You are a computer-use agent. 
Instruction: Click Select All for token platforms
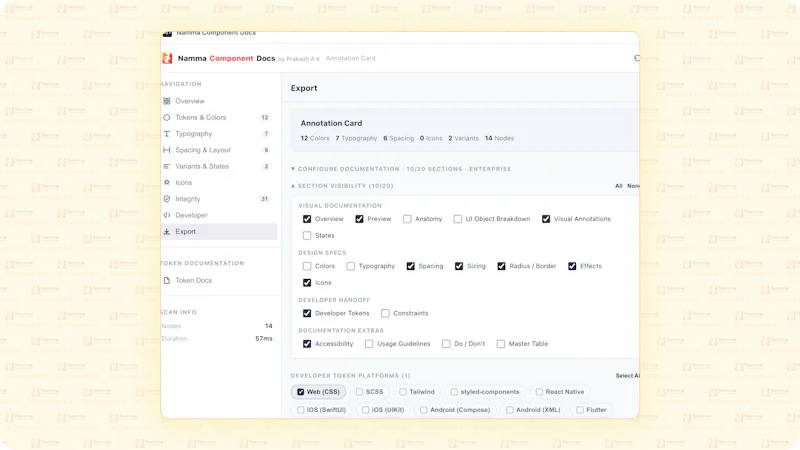pyautogui.click(x=627, y=376)
